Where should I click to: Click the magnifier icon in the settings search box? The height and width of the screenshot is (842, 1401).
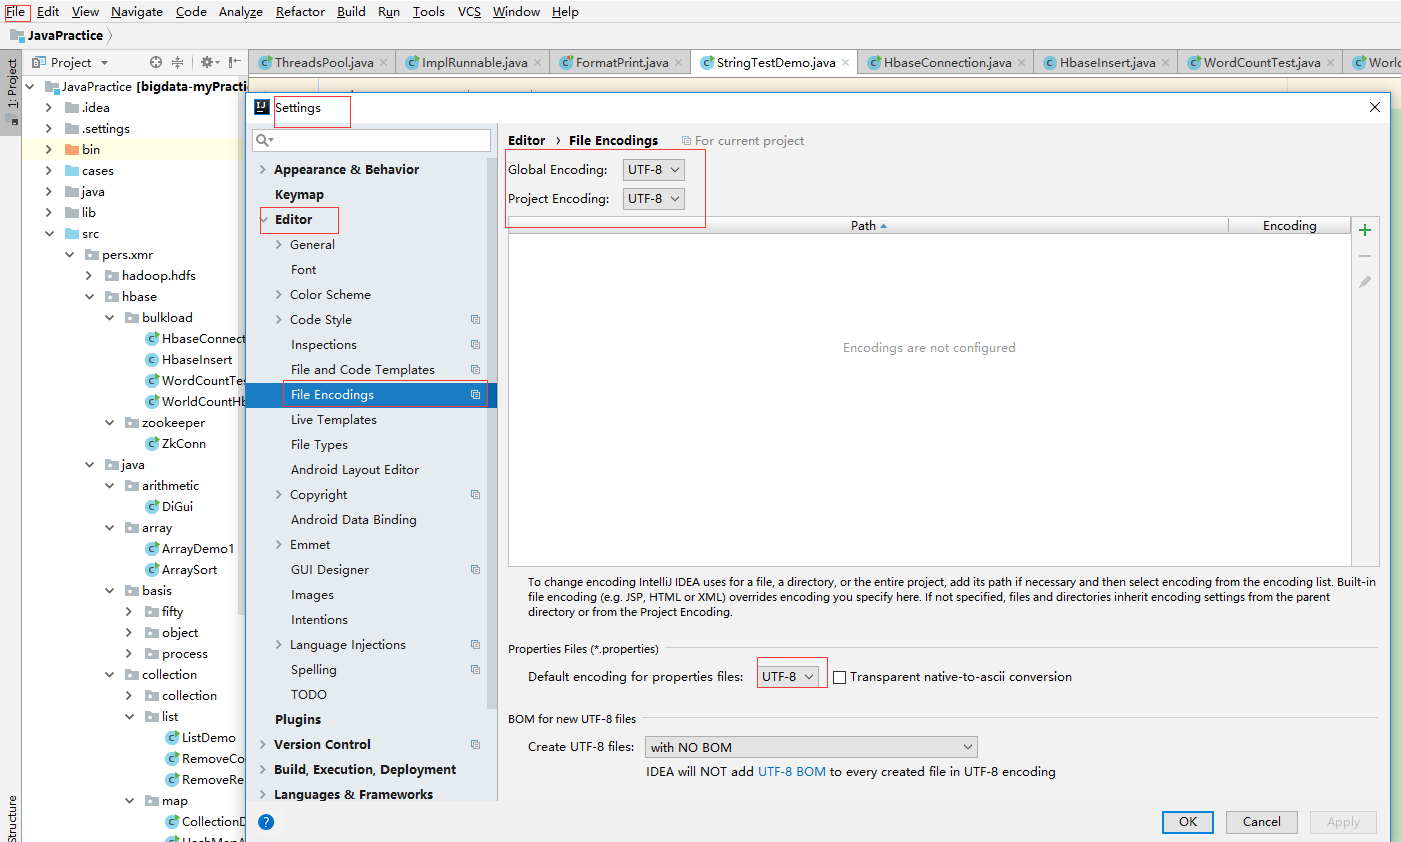pos(263,141)
